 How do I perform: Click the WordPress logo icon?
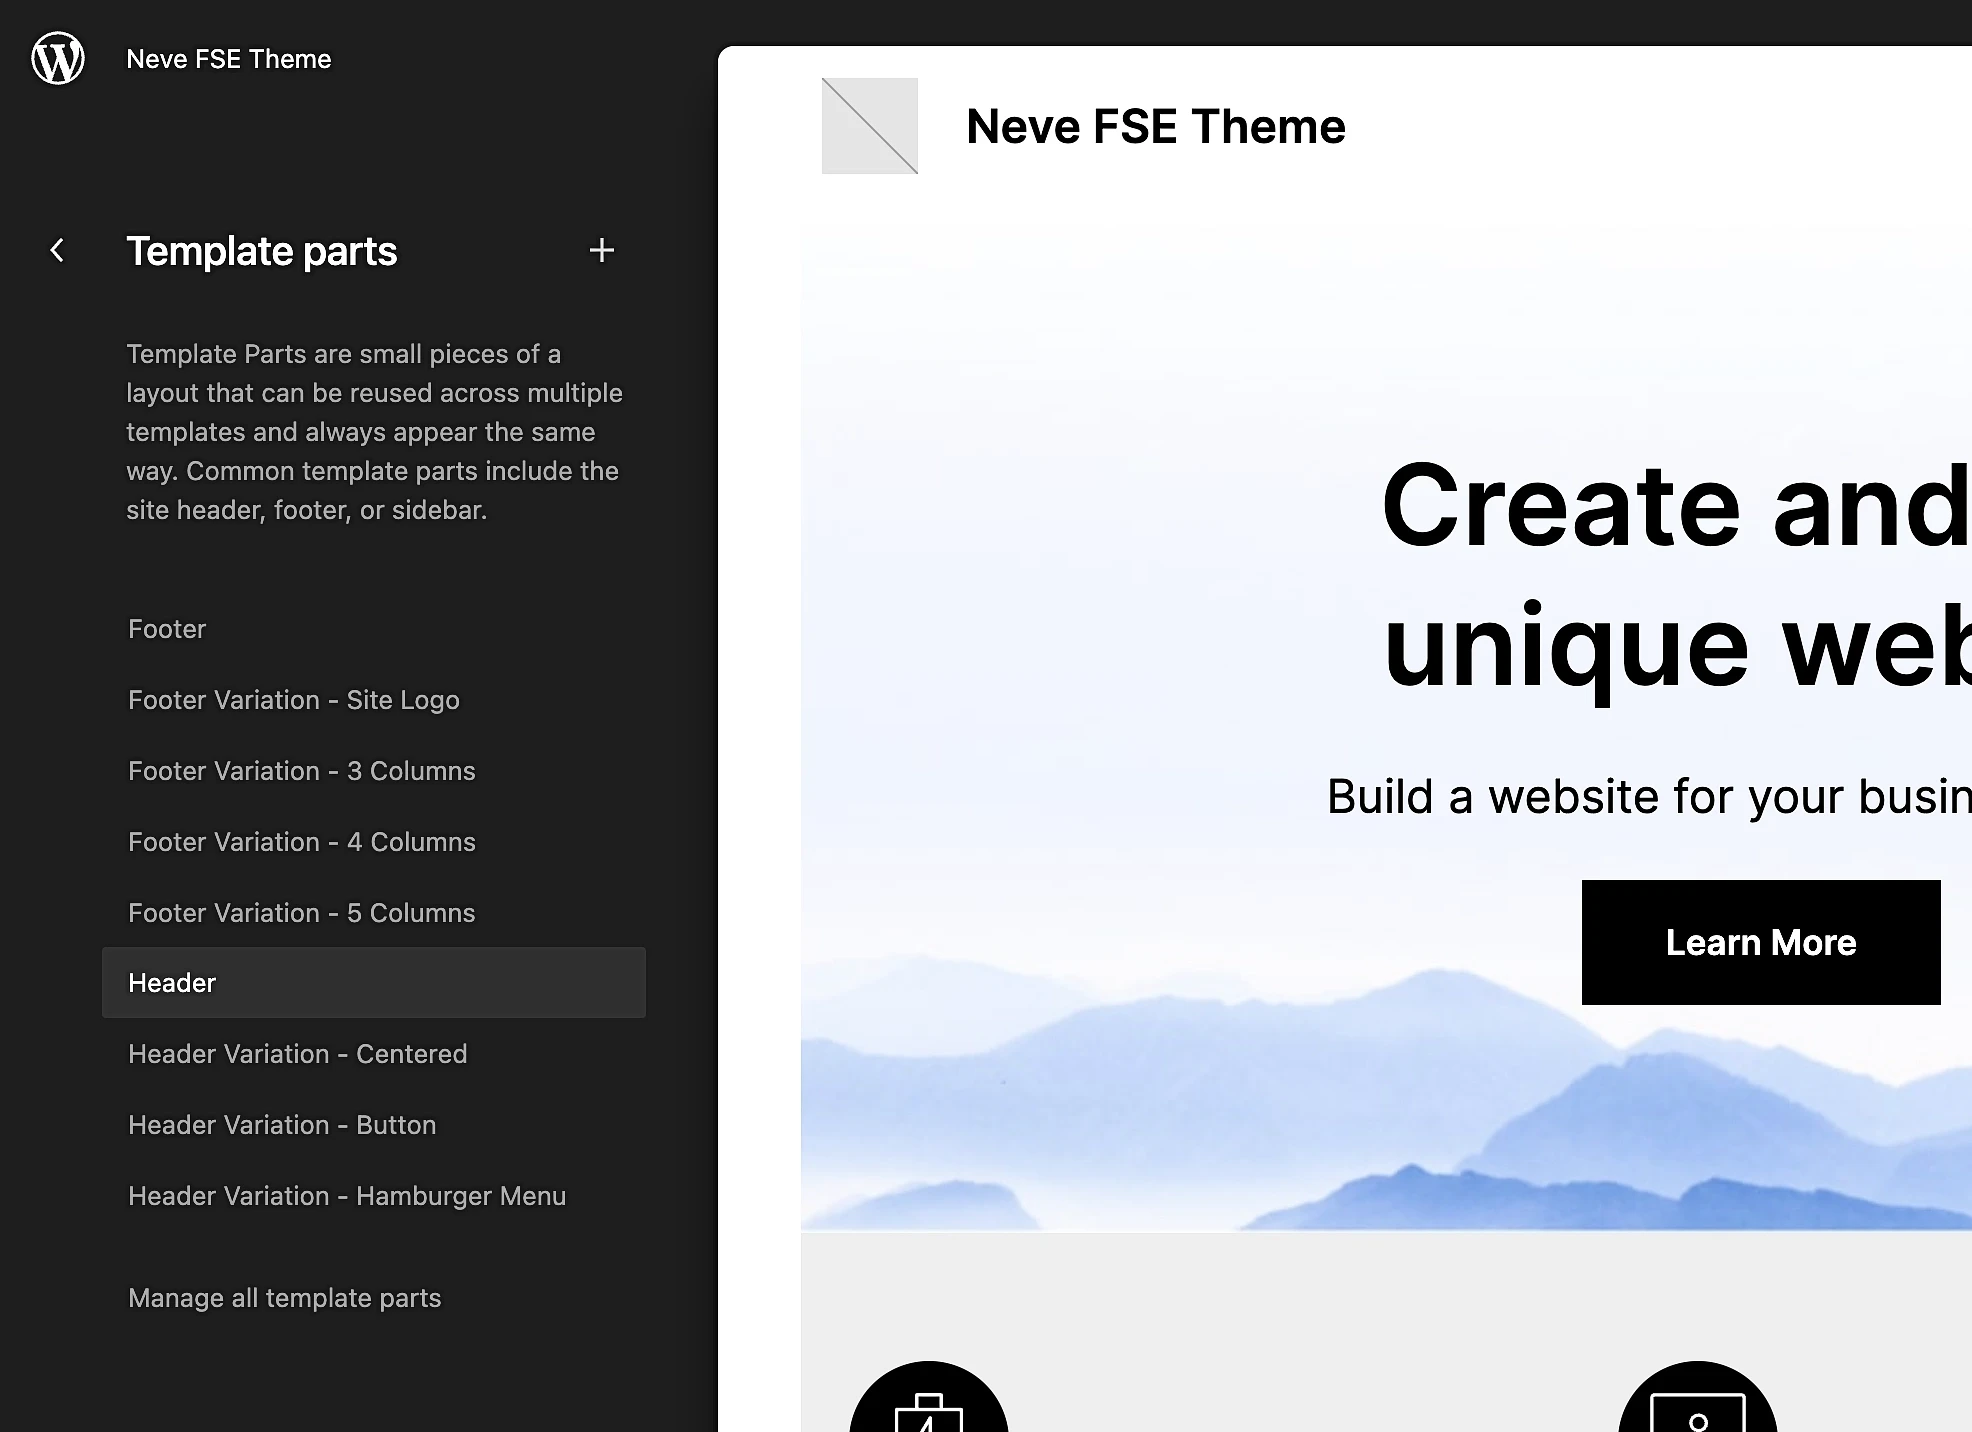(x=58, y=58)
